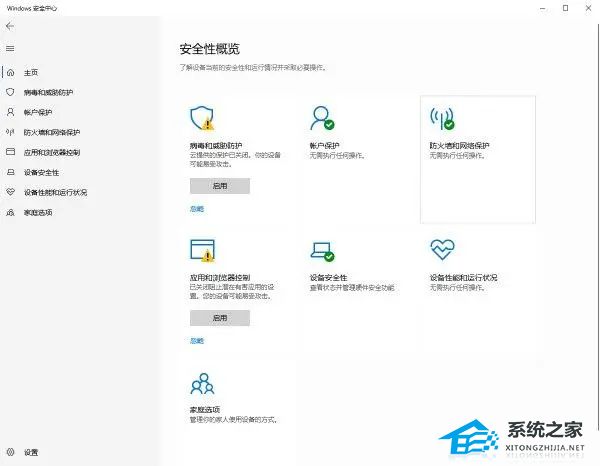Screen dimensions: 600x466
Task: Minimize the Windows Security window
Action: pos(543,8)
